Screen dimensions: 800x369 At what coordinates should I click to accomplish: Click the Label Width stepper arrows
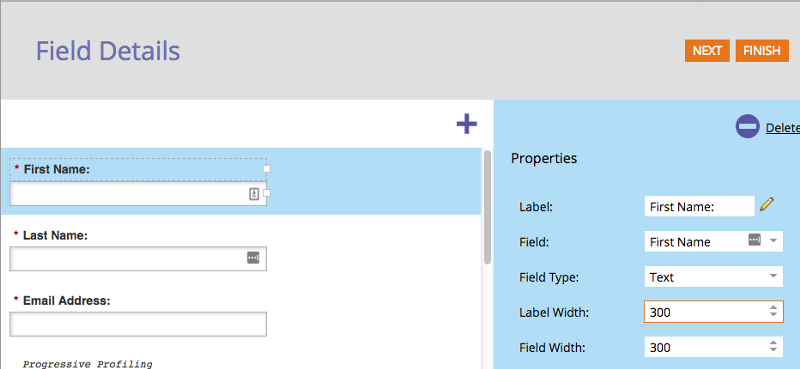773,311
